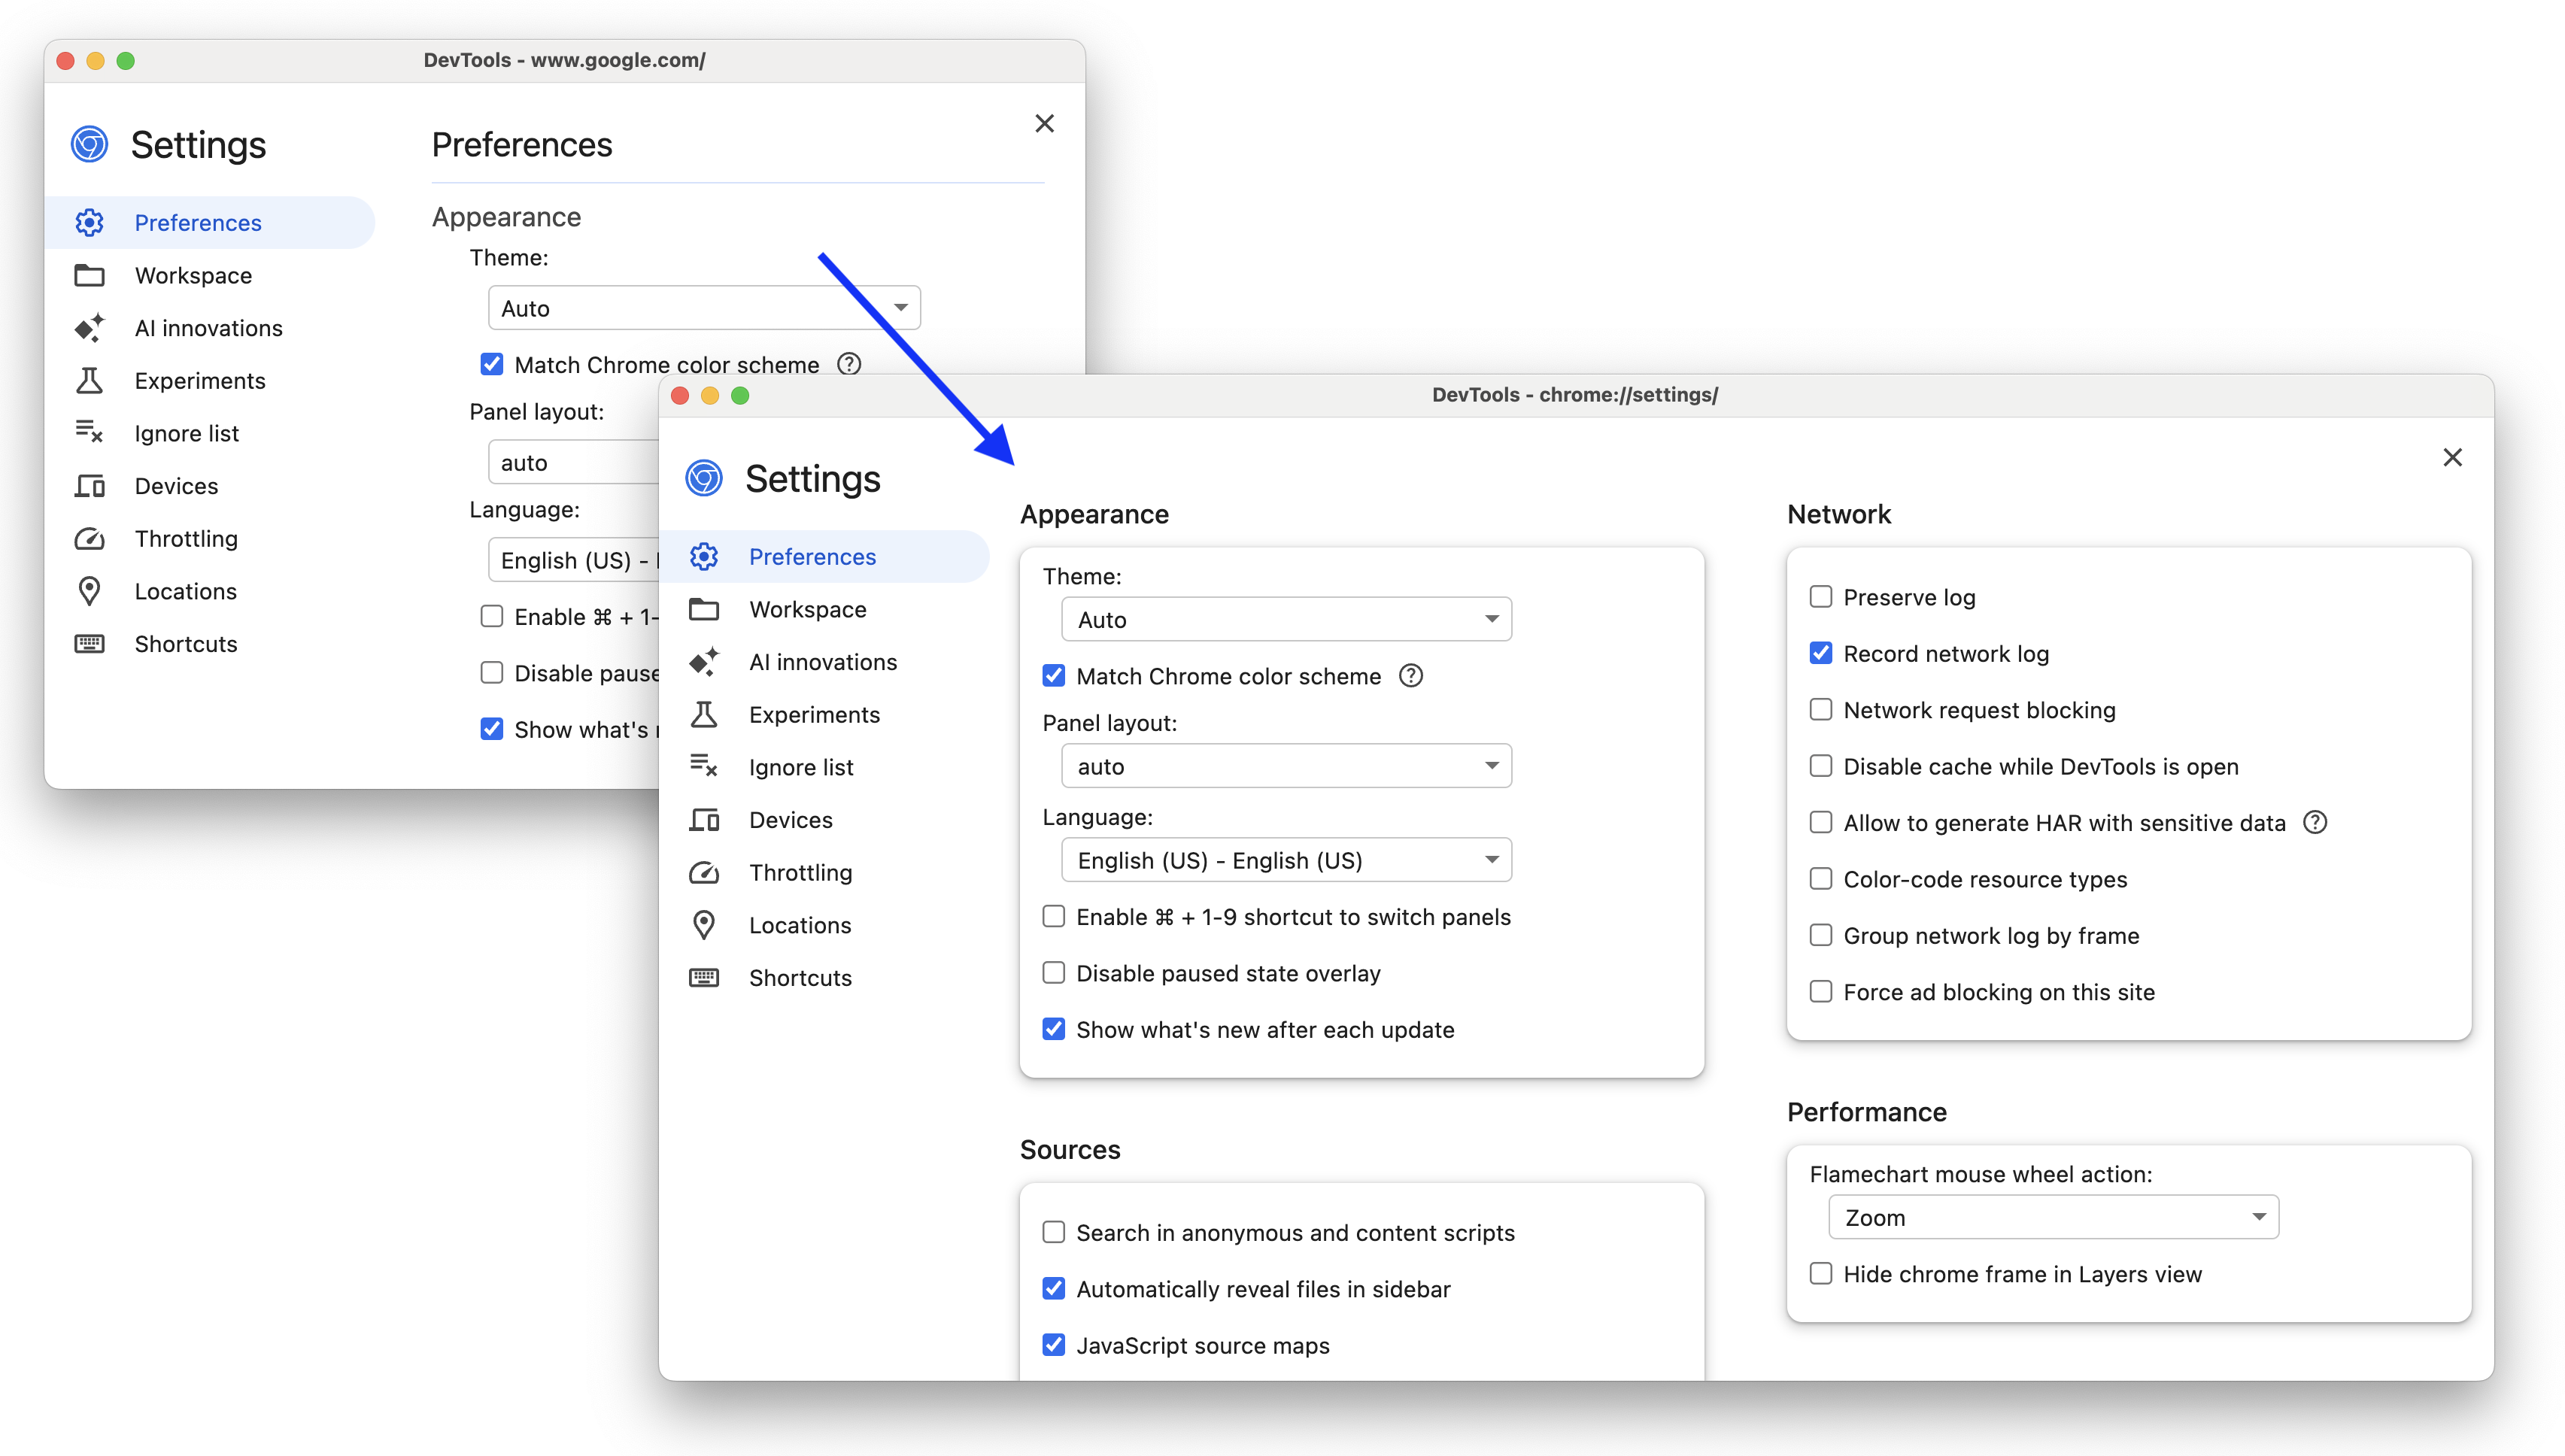Toggle Match Chrome color scheme checkbox
This screenshot has height=1456, width=2565.
coord(1052,676)
